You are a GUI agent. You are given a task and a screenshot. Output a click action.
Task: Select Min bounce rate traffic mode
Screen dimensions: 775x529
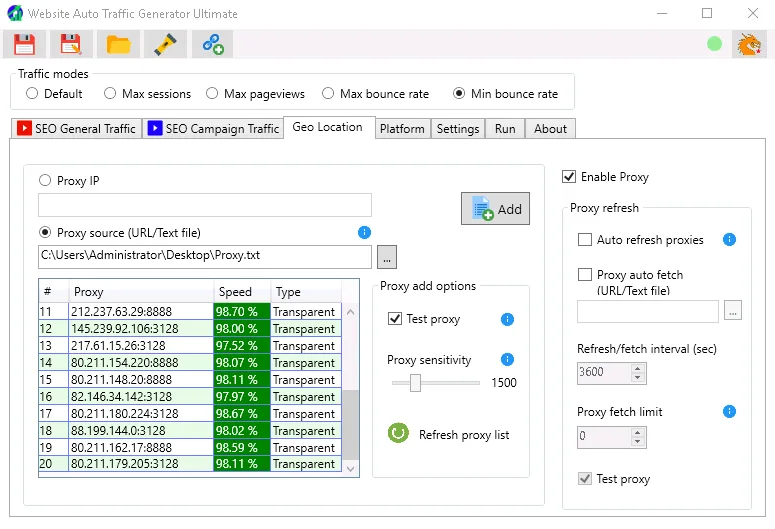coord(459,93)
